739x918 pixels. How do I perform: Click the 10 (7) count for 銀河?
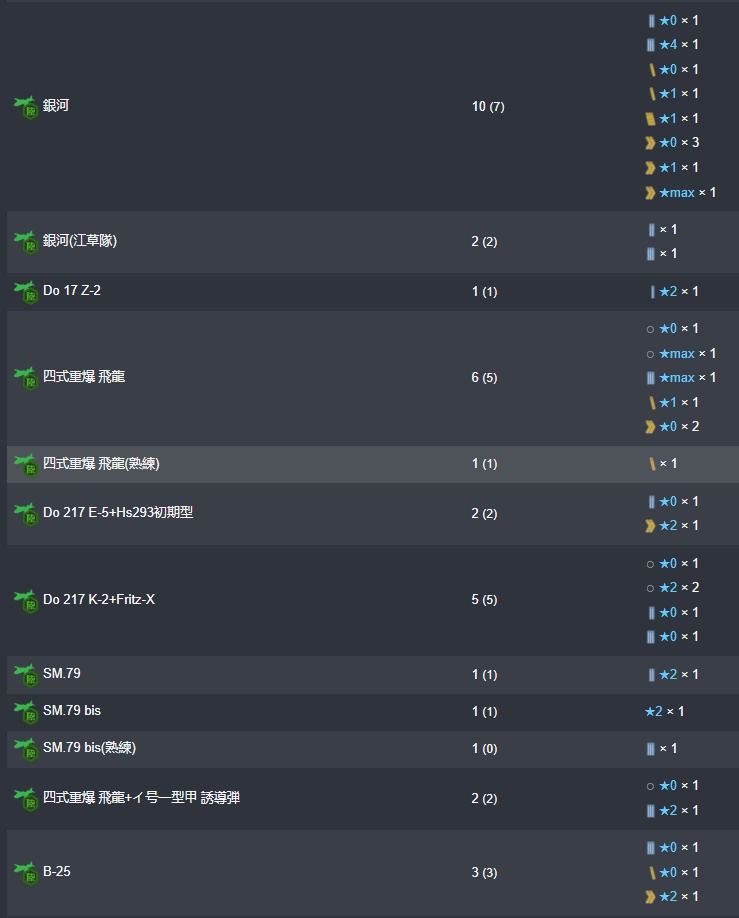tap(488, 106)
